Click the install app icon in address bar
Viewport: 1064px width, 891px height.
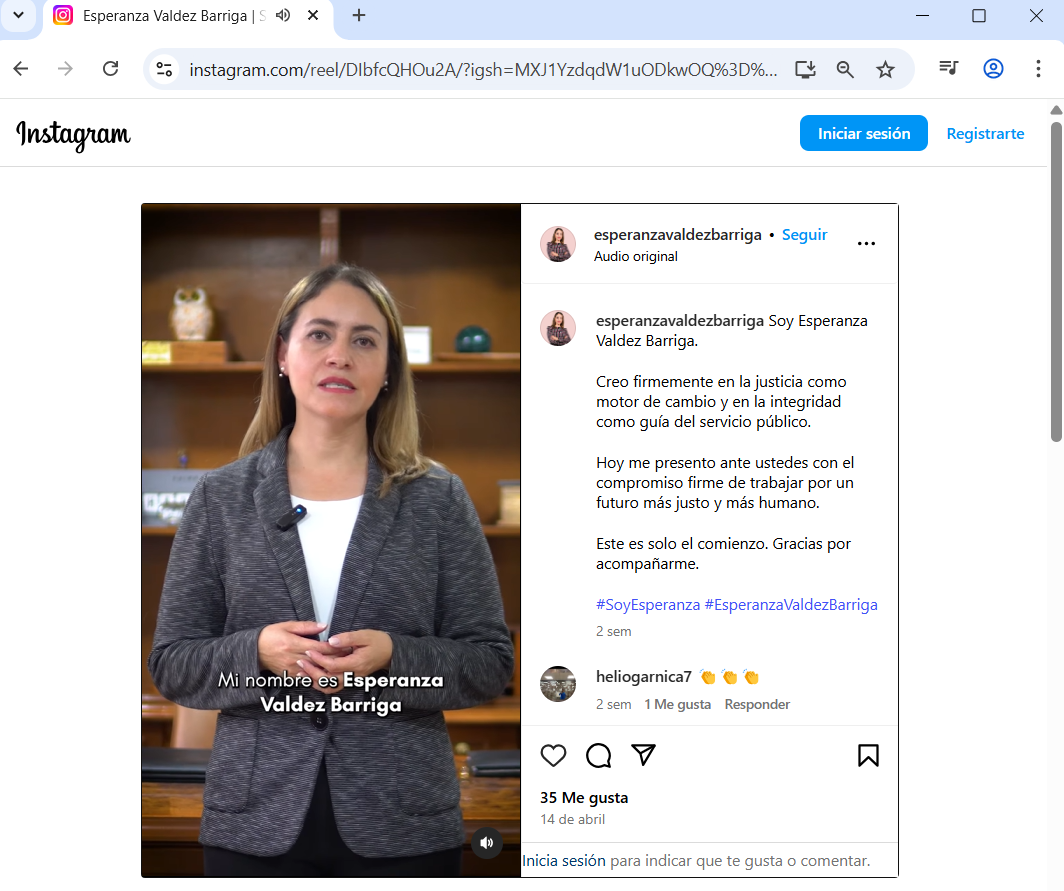pos(805,69)
